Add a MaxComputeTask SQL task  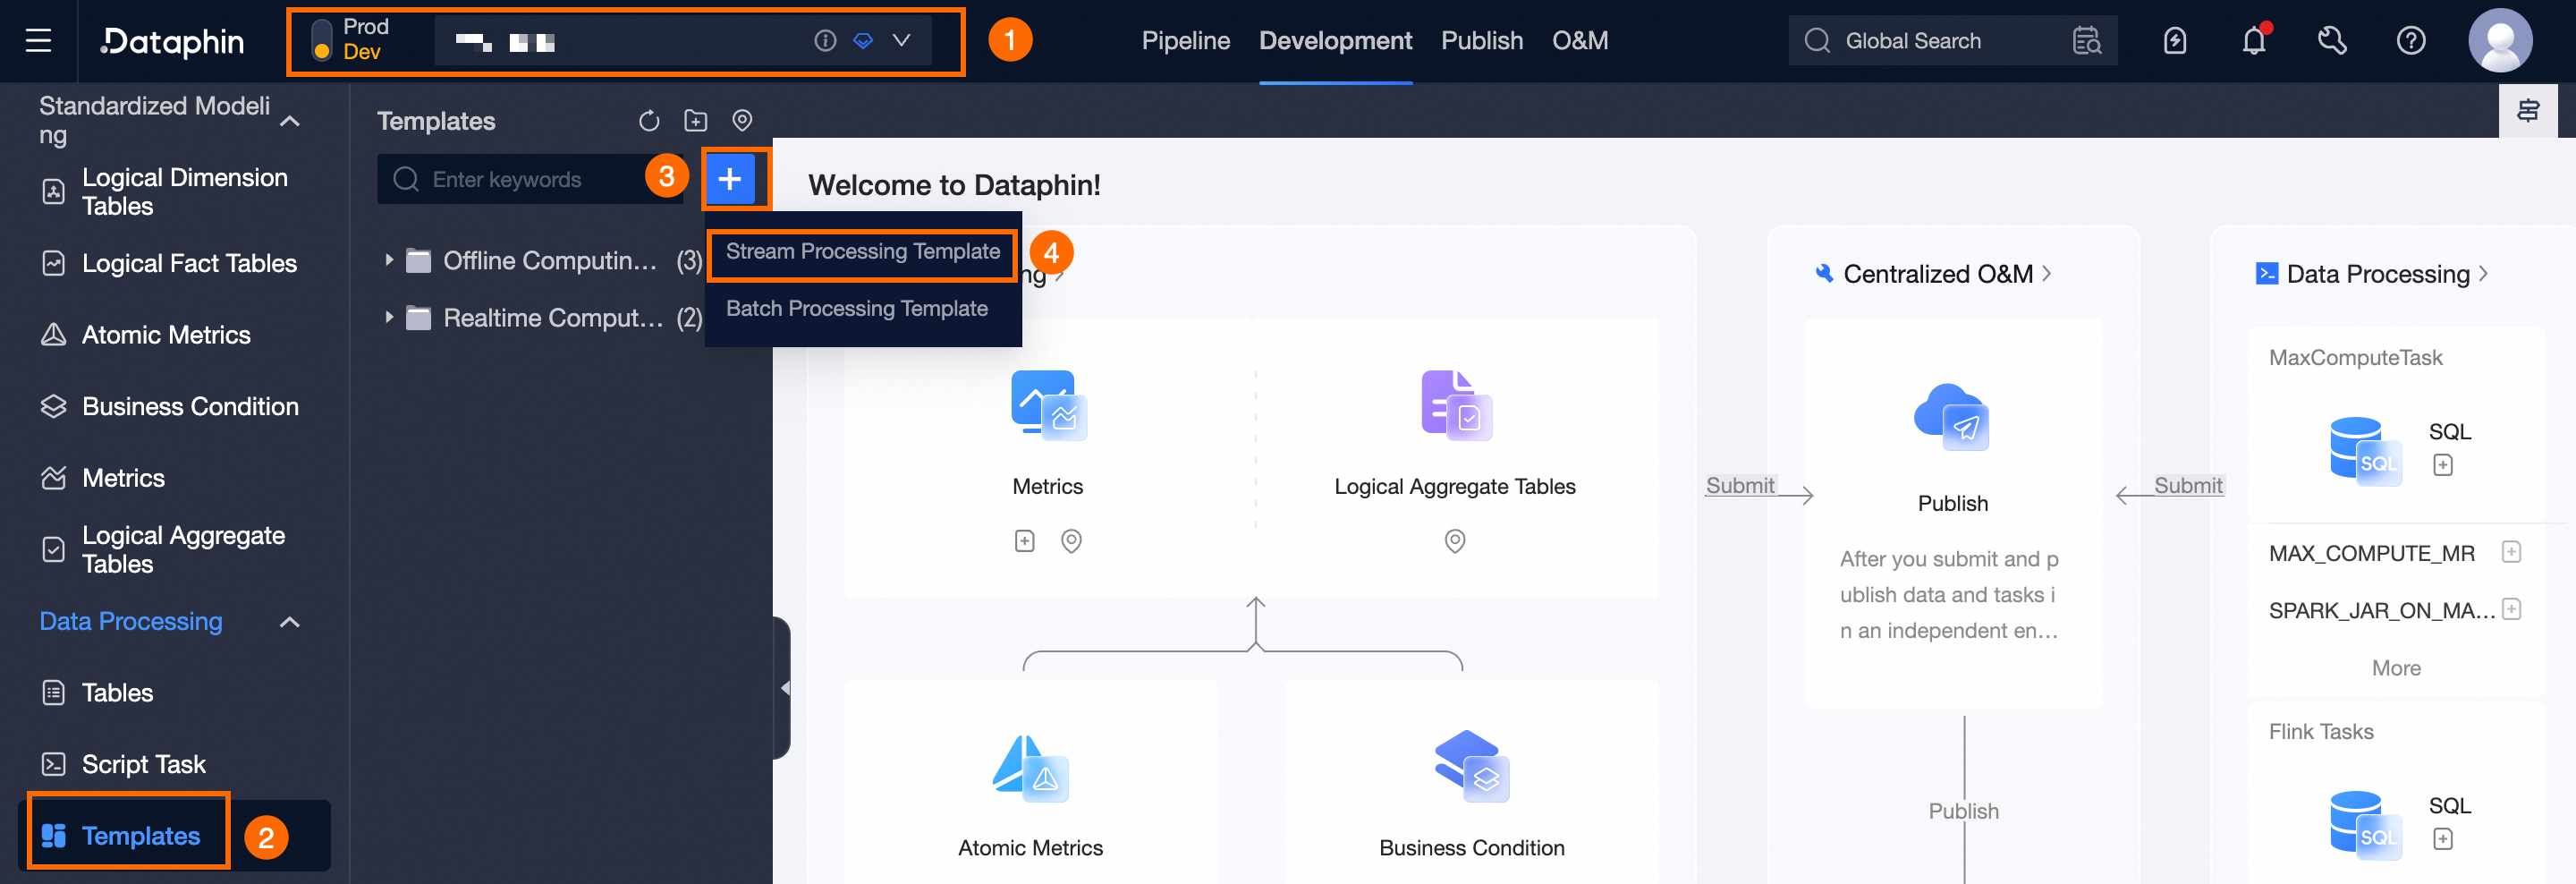(x=2443, y=465)
